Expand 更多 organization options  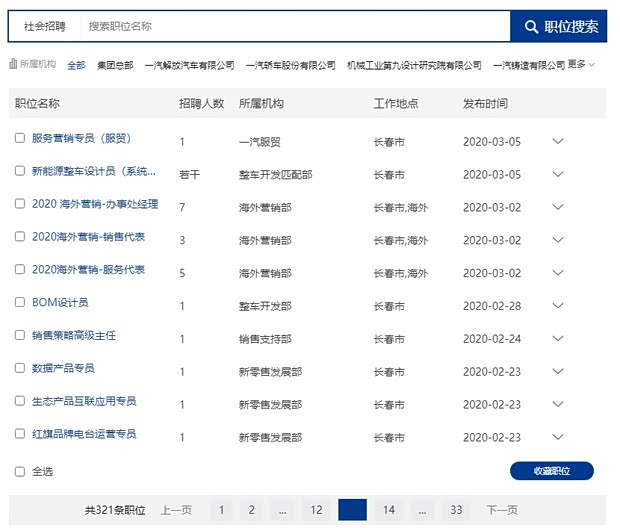(x=581, y=64)
